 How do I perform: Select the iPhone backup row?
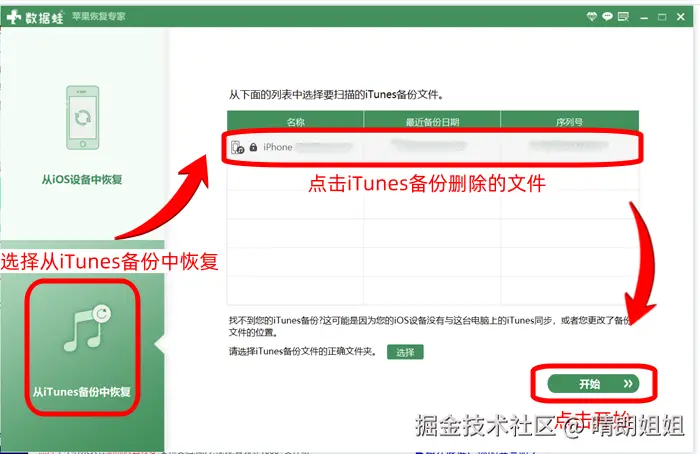pyautogui.click(x=433, y=146)
